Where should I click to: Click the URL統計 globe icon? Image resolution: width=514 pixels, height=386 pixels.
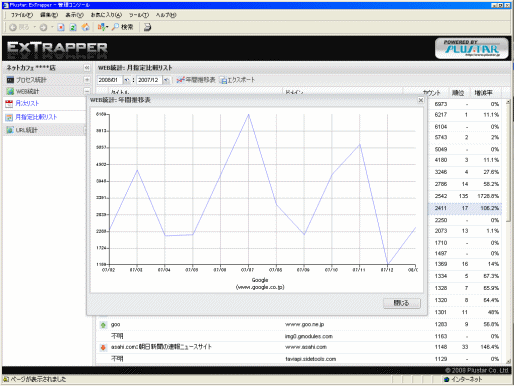coord(10,130)
